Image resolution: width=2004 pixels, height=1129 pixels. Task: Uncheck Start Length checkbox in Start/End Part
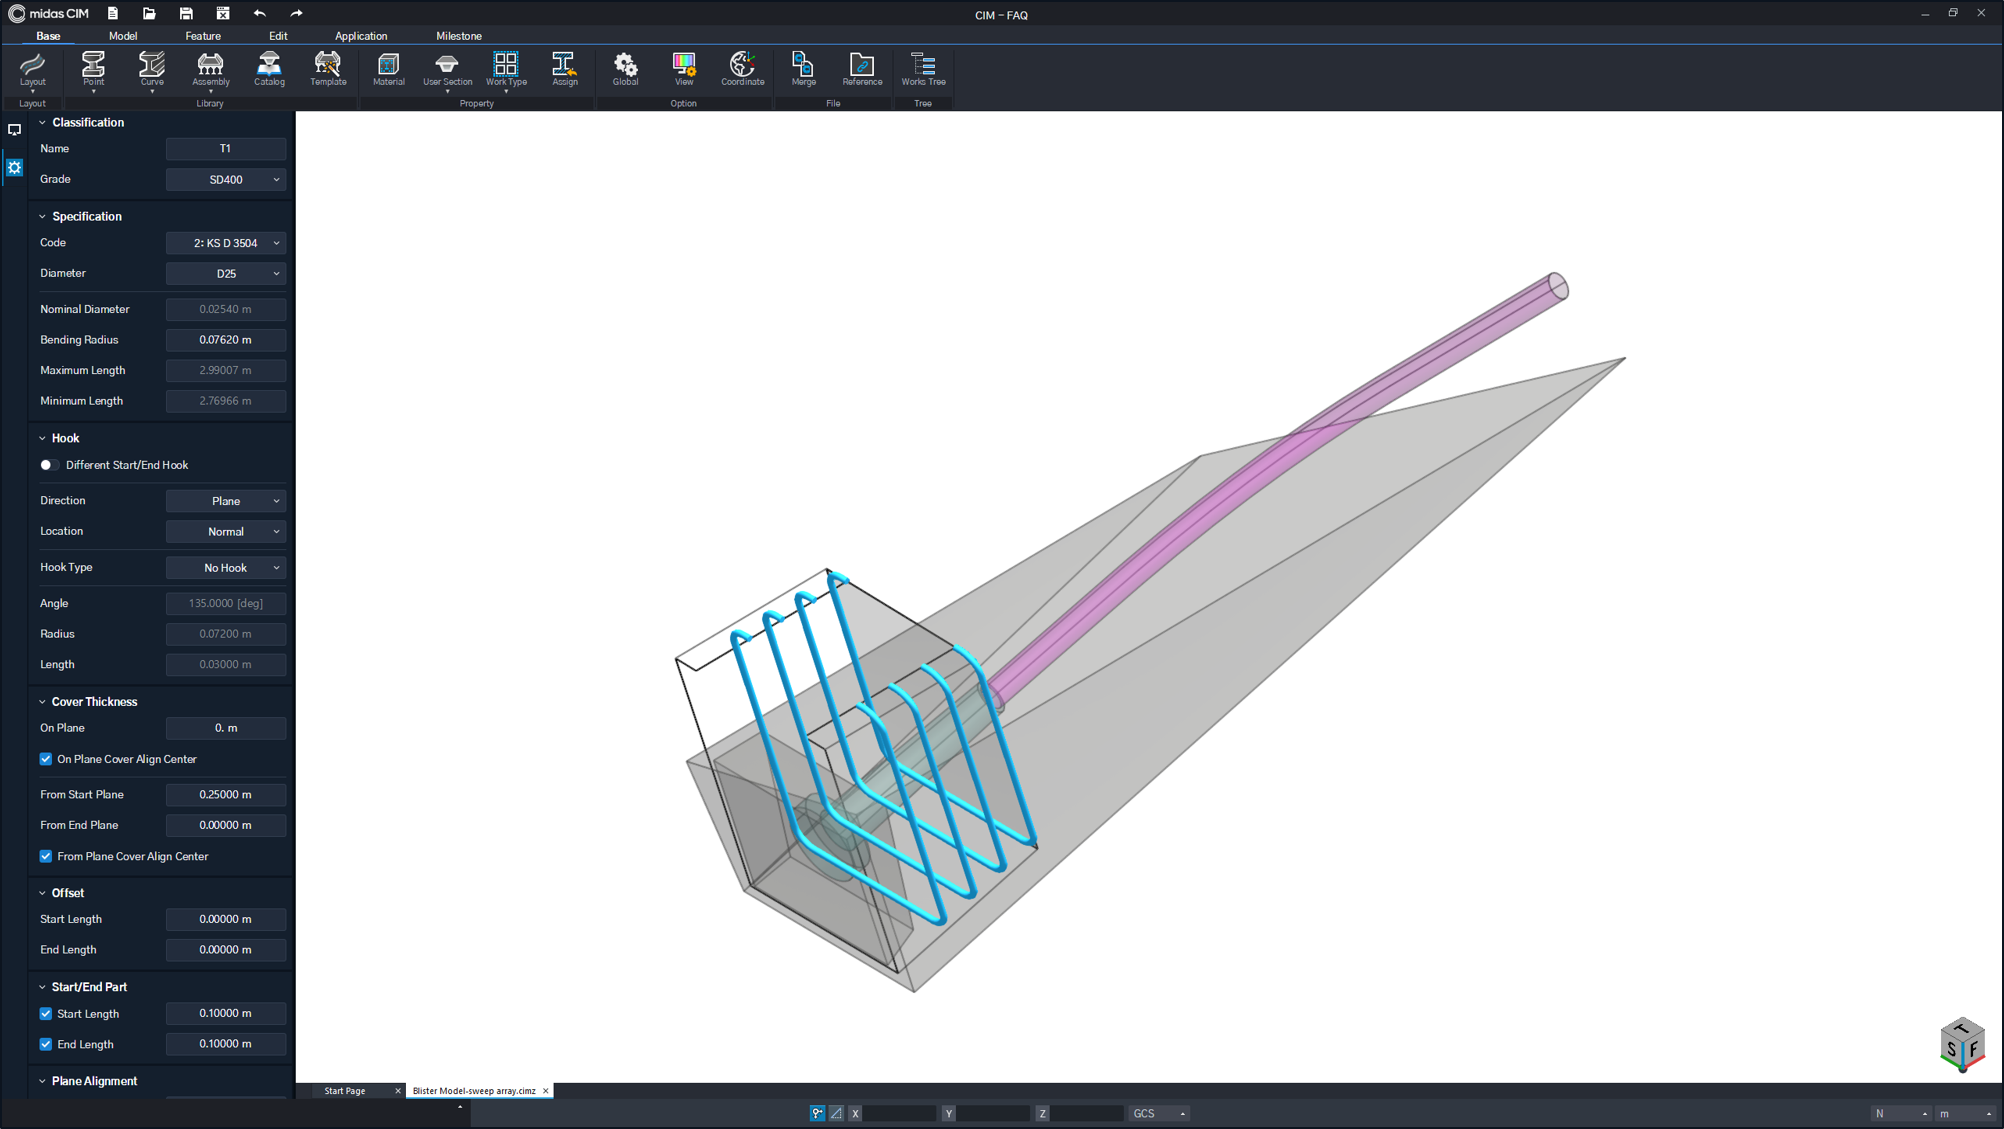coord(46,1014)
